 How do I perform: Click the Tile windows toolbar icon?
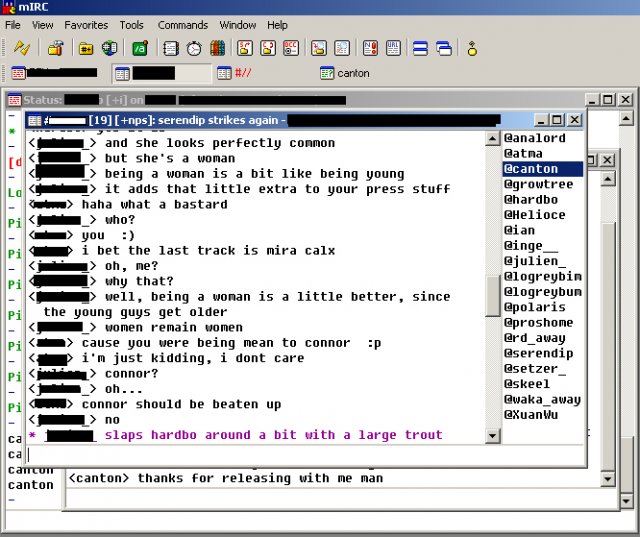420,48
